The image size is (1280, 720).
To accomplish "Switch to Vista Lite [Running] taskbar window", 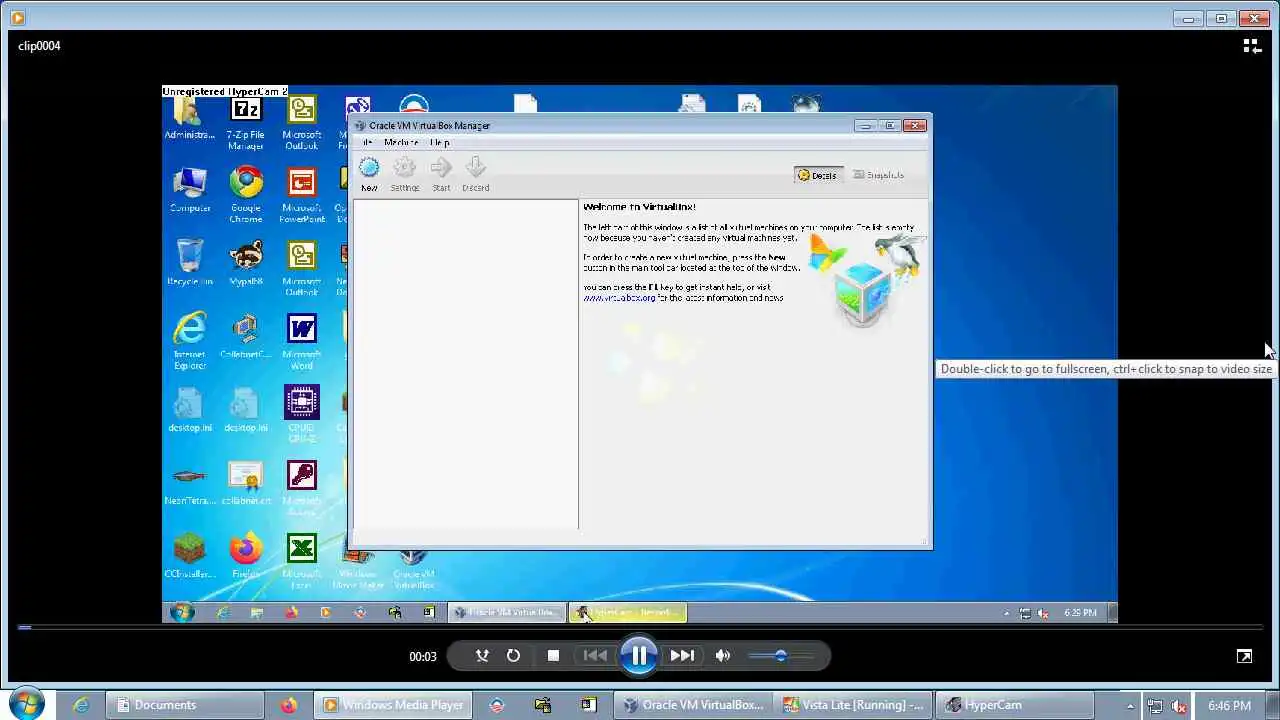I will coord(853,705).
